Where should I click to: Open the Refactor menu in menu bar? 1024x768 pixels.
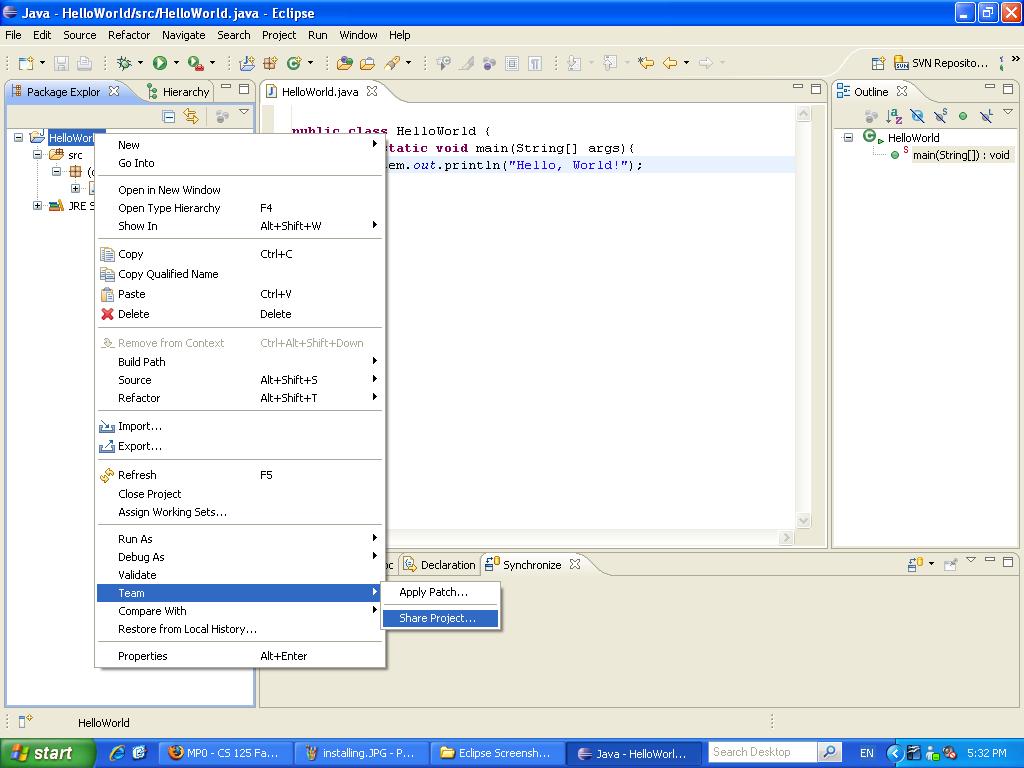click(x=129, y=35)
